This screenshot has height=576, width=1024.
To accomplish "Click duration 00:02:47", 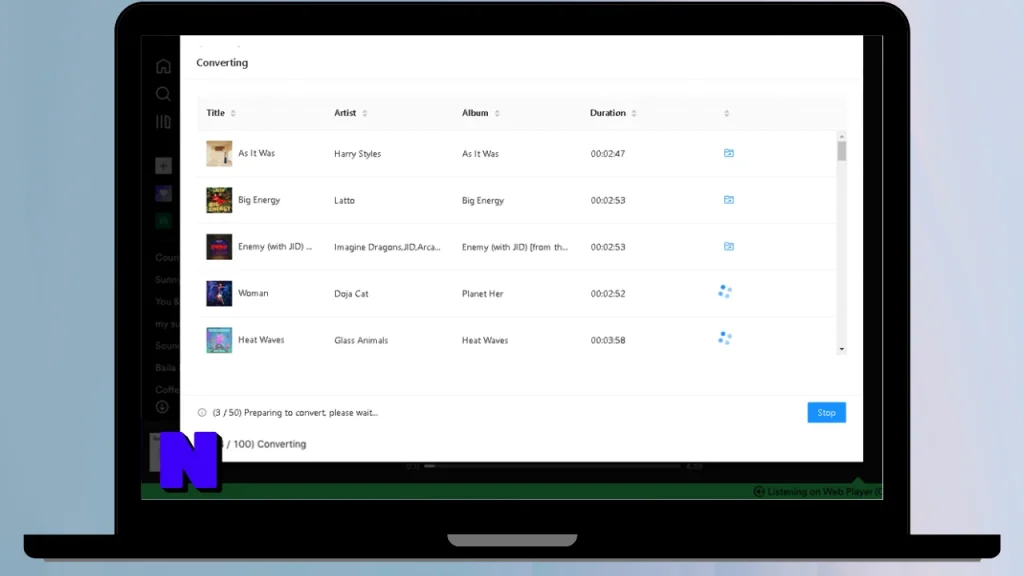I will pos(608,153).
